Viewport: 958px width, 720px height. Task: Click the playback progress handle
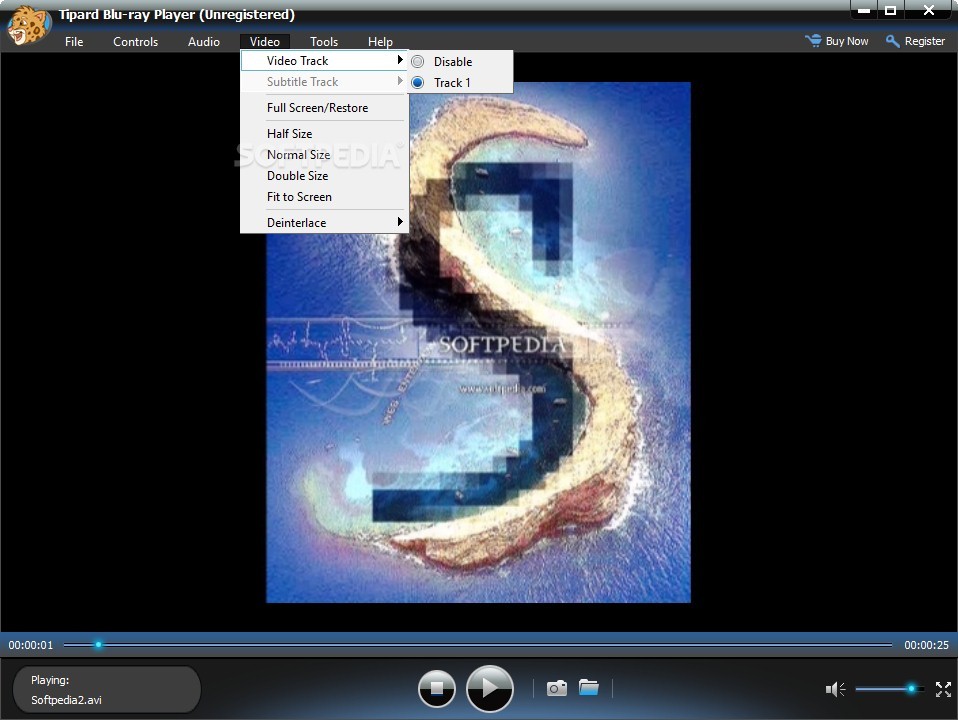pyautogui.click(x=98, y=644)
